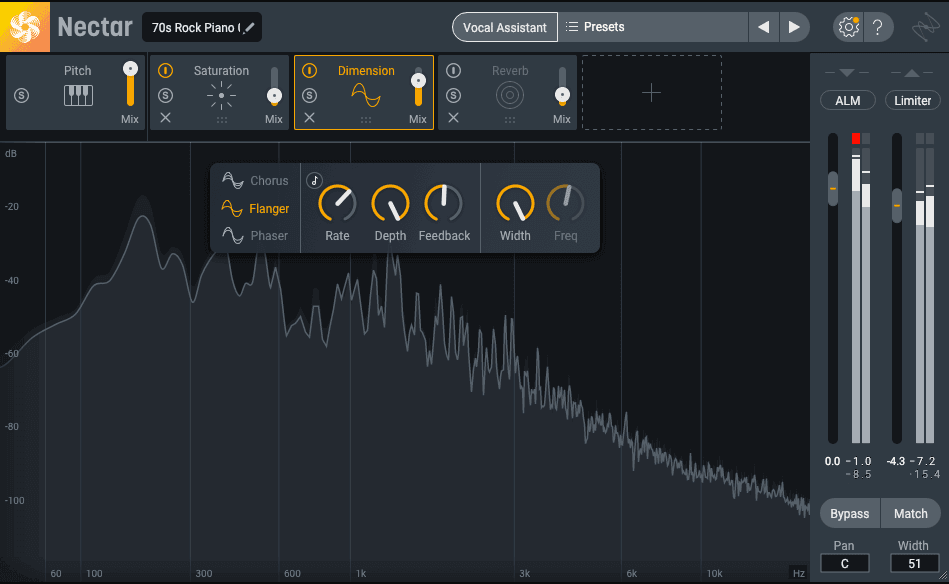Solo the Dimension module
Image resolution: width=949 pixels, height=584 pixels.
click(309, 96)
